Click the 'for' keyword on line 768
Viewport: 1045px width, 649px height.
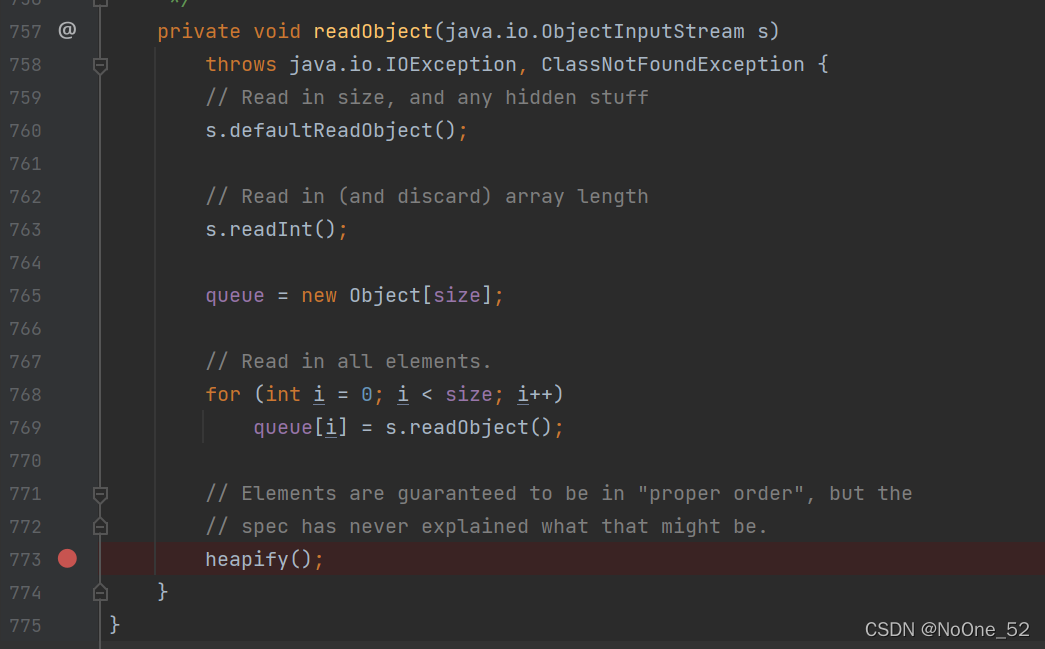[x=223, y=394]
